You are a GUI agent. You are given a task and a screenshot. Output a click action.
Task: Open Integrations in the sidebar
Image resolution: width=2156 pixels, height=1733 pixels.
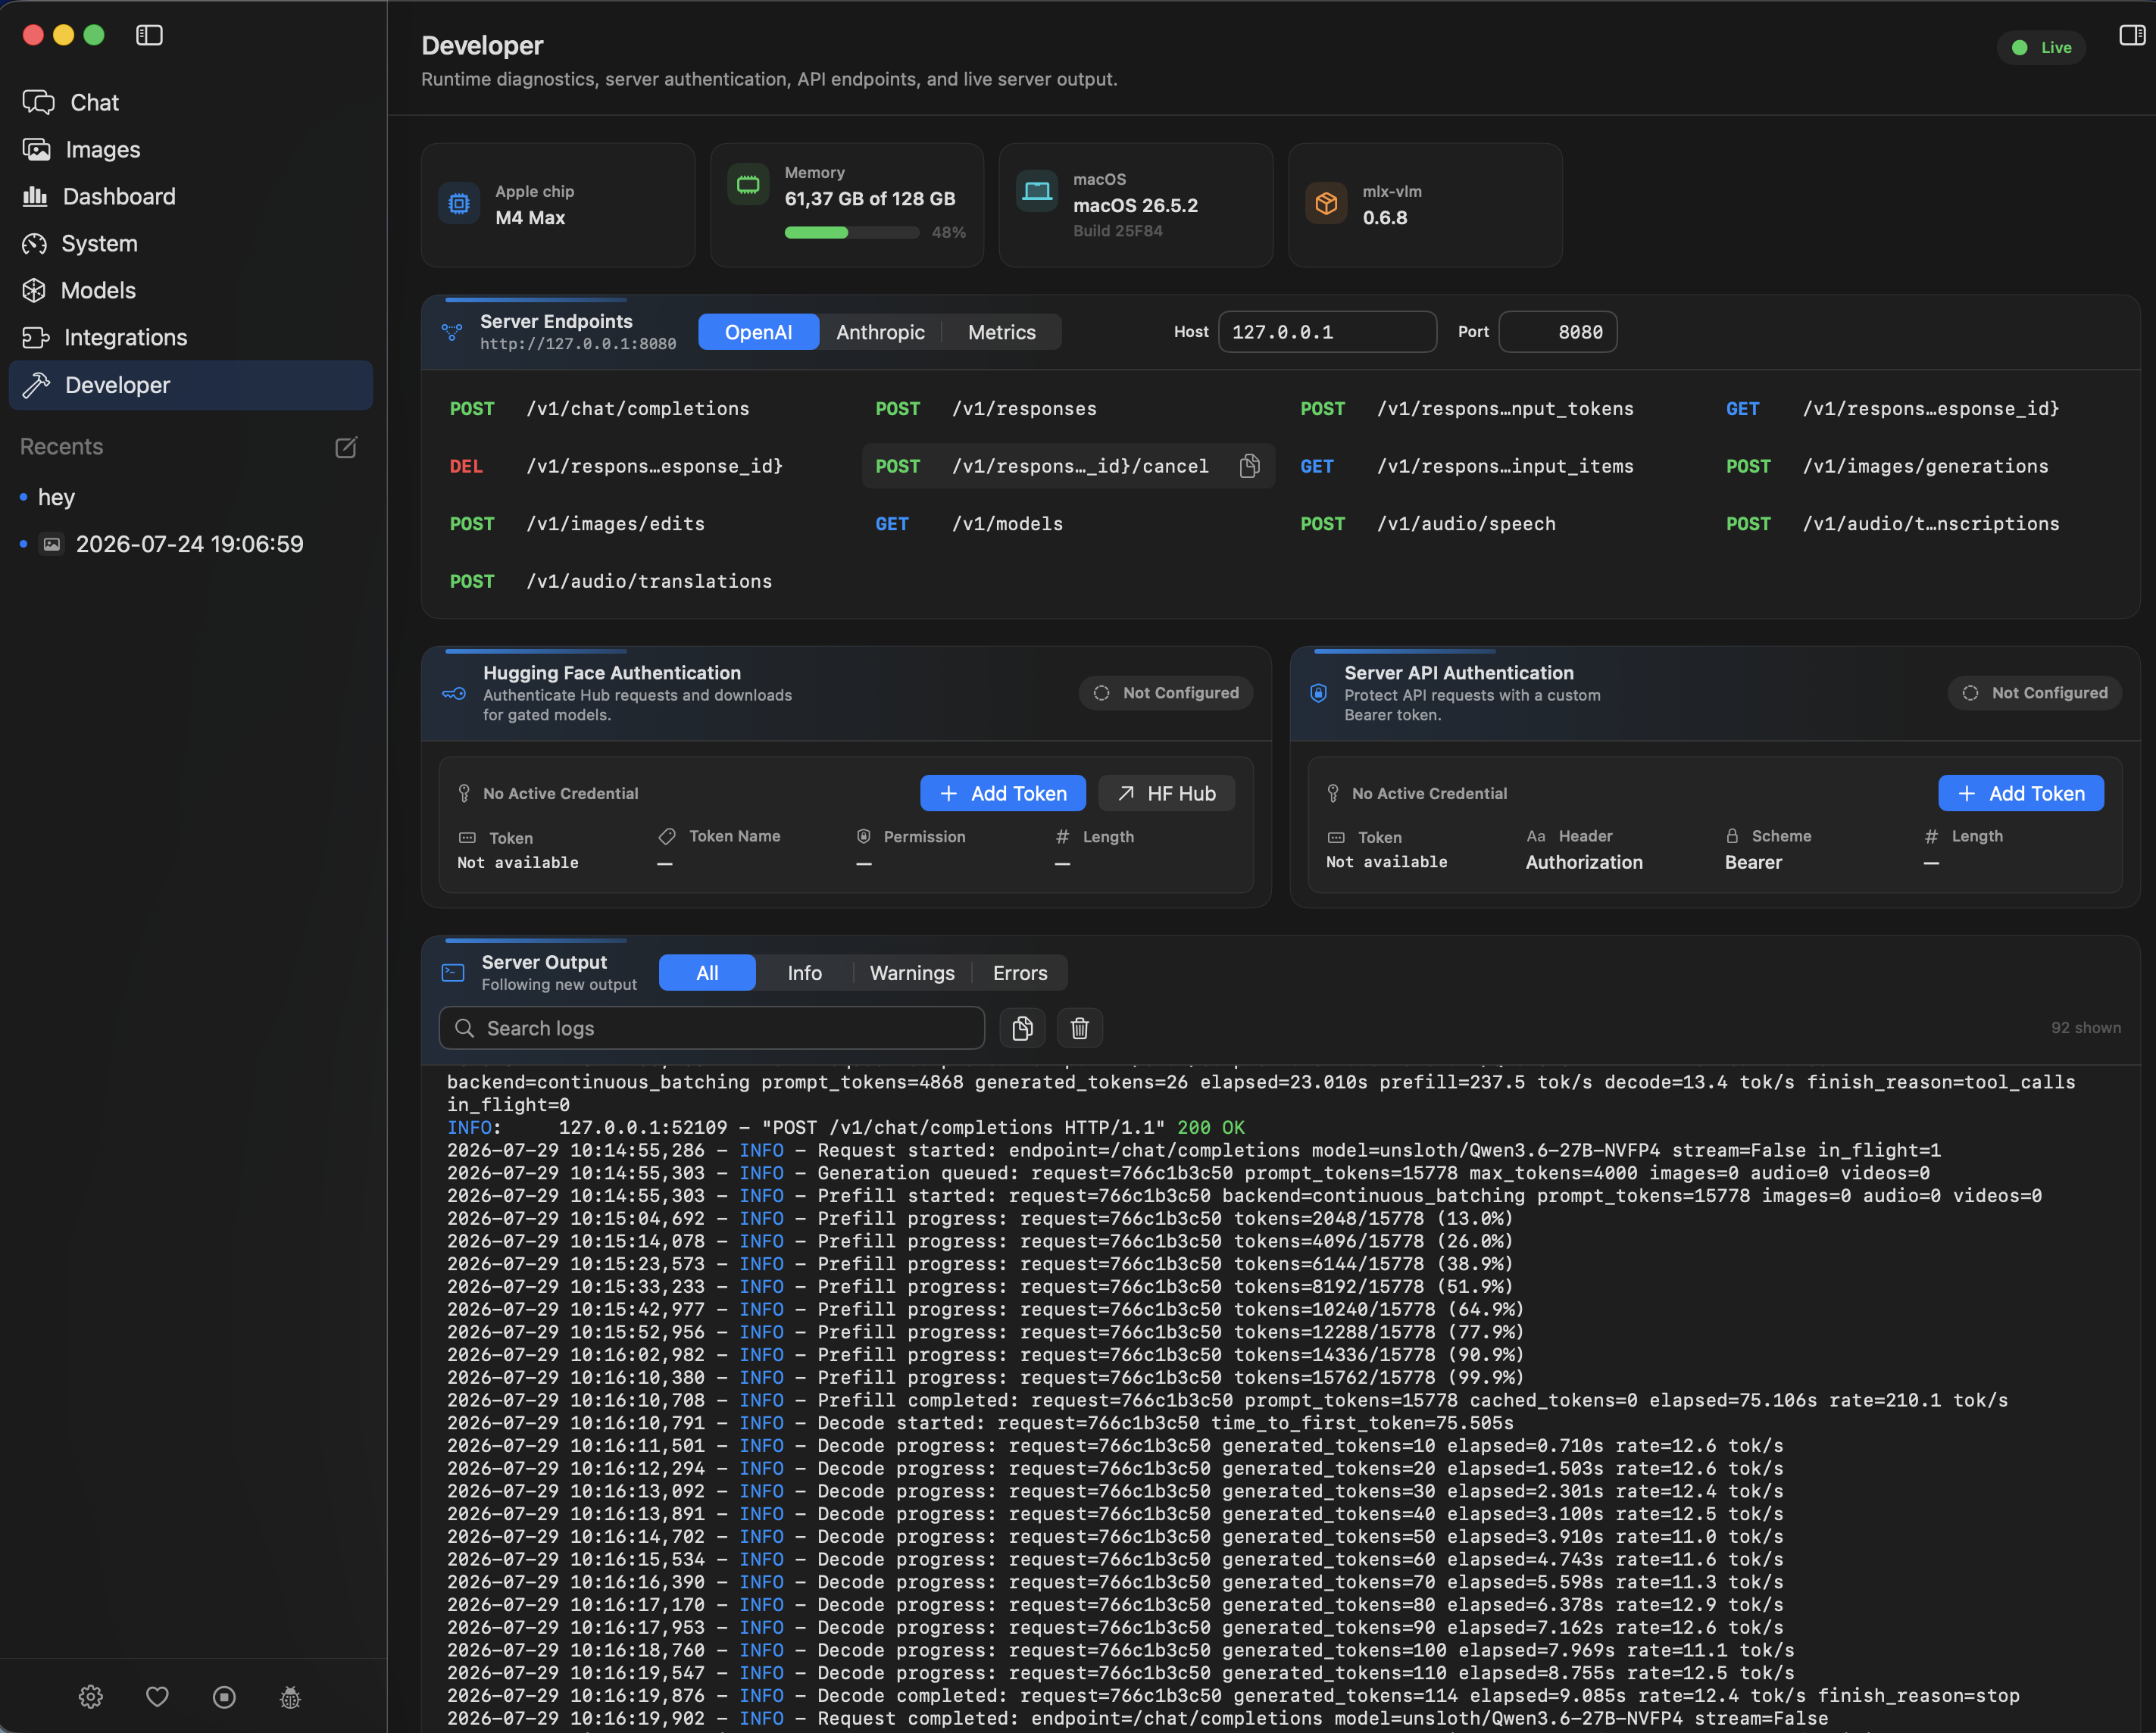coord(190,337)
